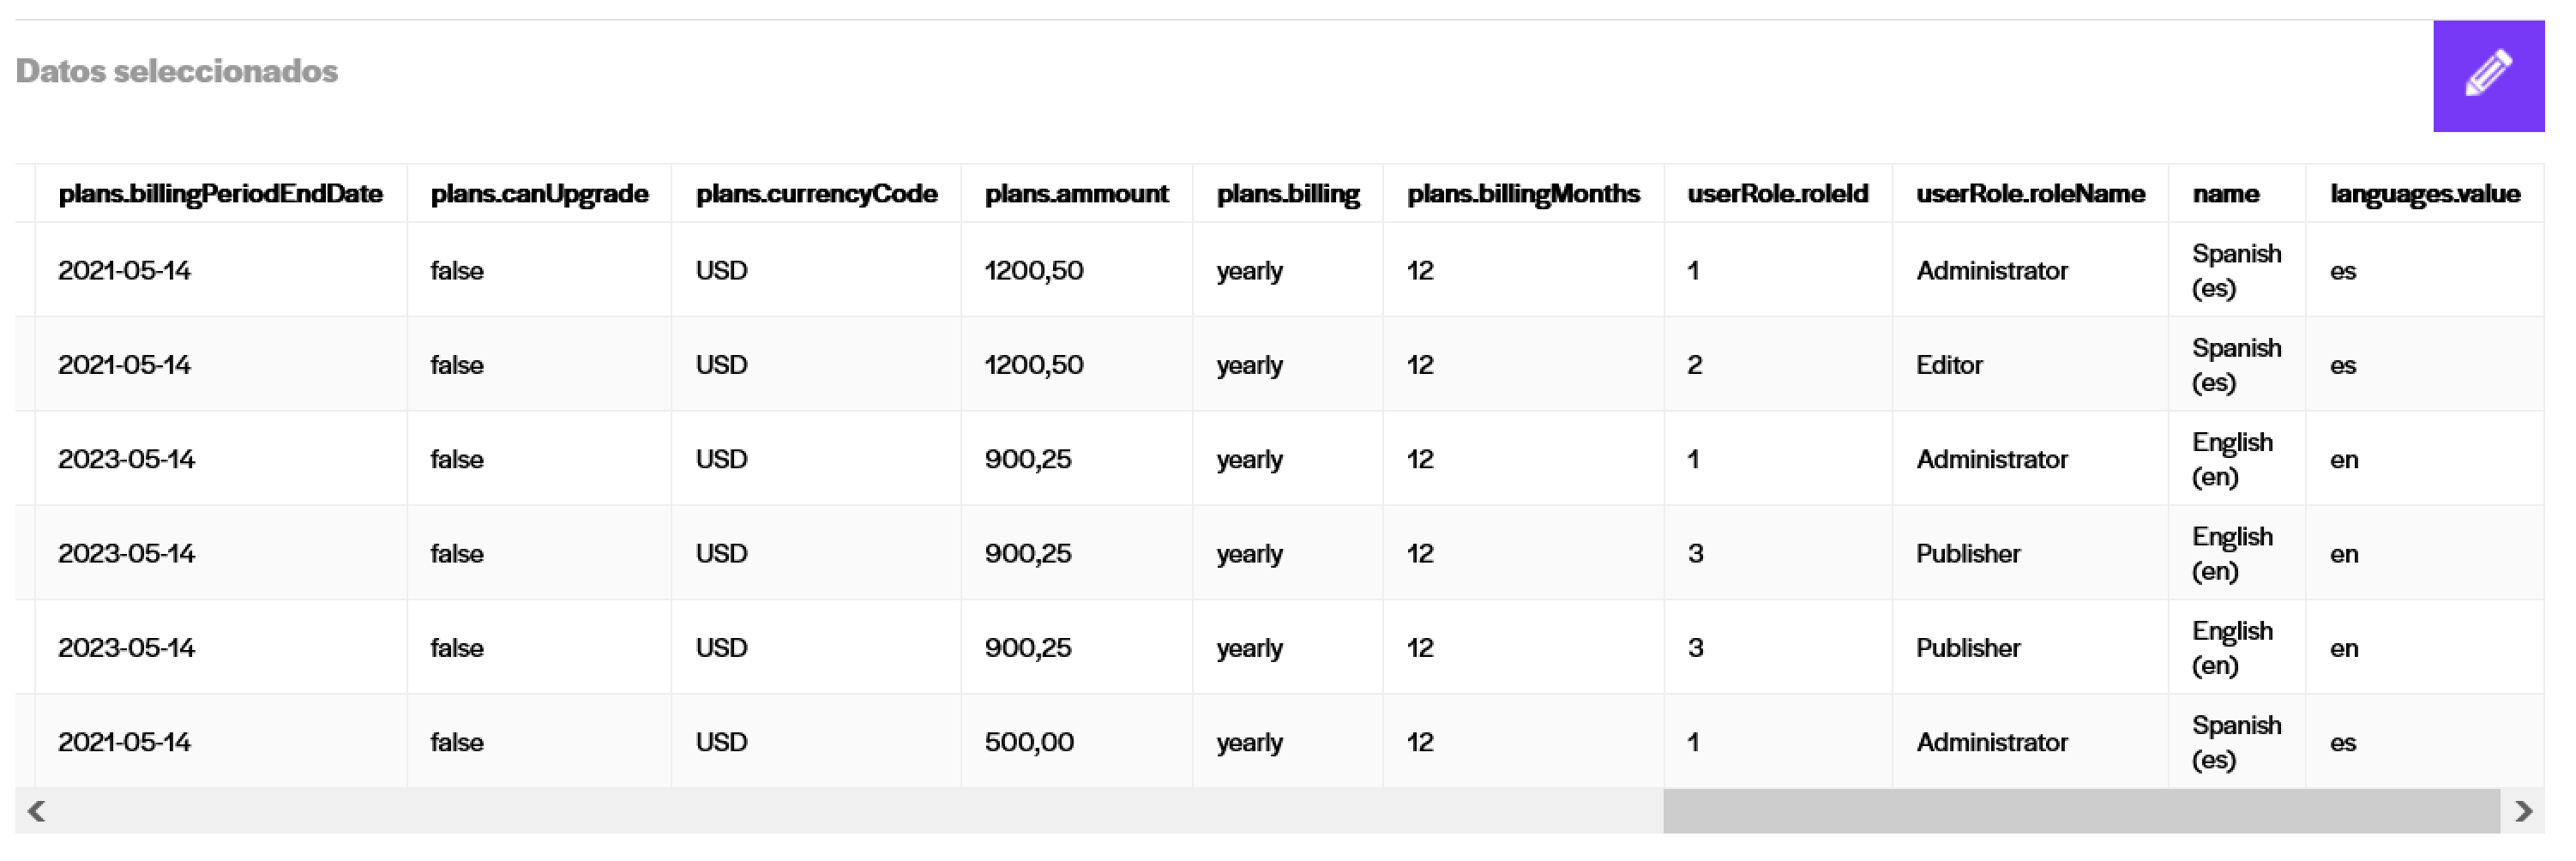2576x861 pixels.
Task: Click the userRole.roleId header
Action: tap(1777, 193)
